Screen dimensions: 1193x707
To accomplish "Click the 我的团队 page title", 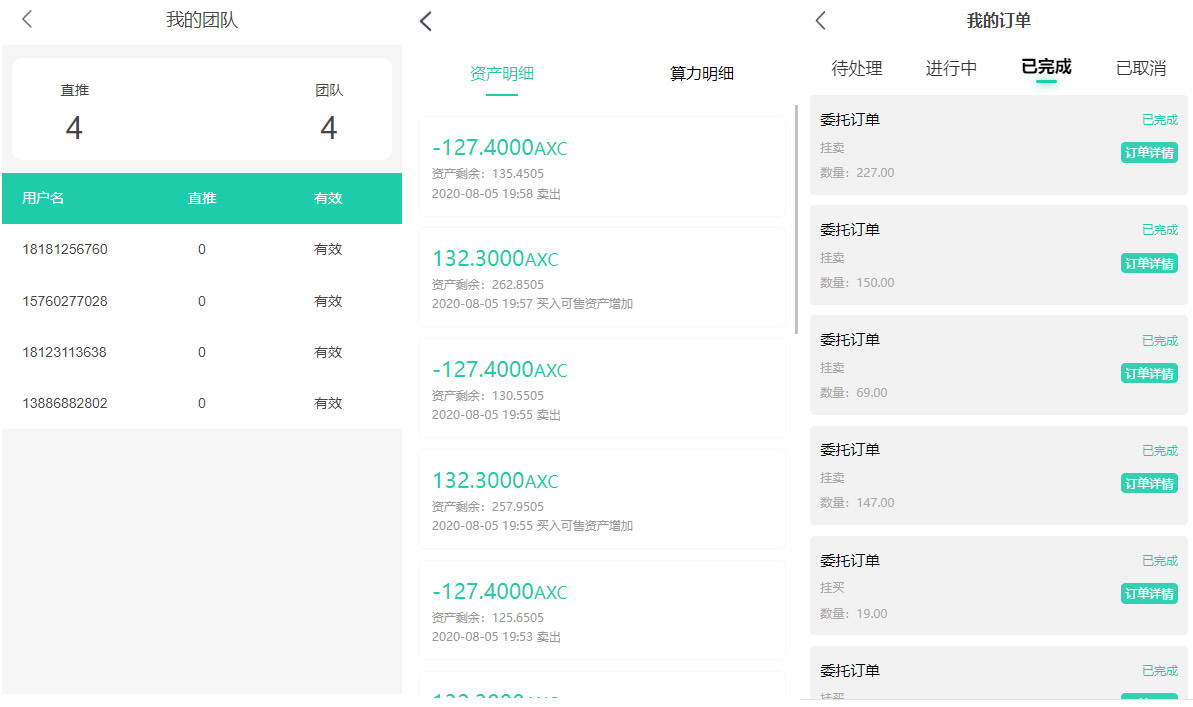I will click(x=202, y=20).
